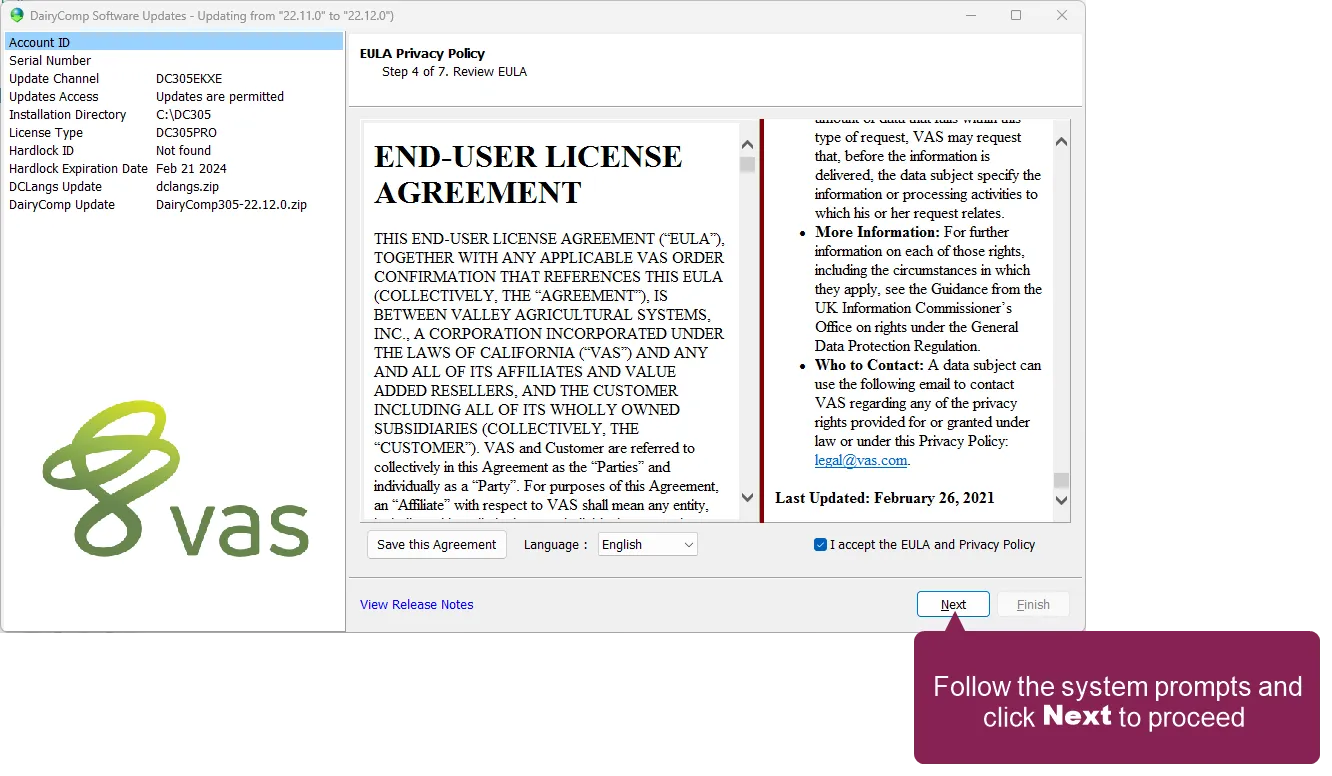The height and width of the screenshot is (776, 1332).
Task: Select the Hardlock ID row
Action: 174,151
